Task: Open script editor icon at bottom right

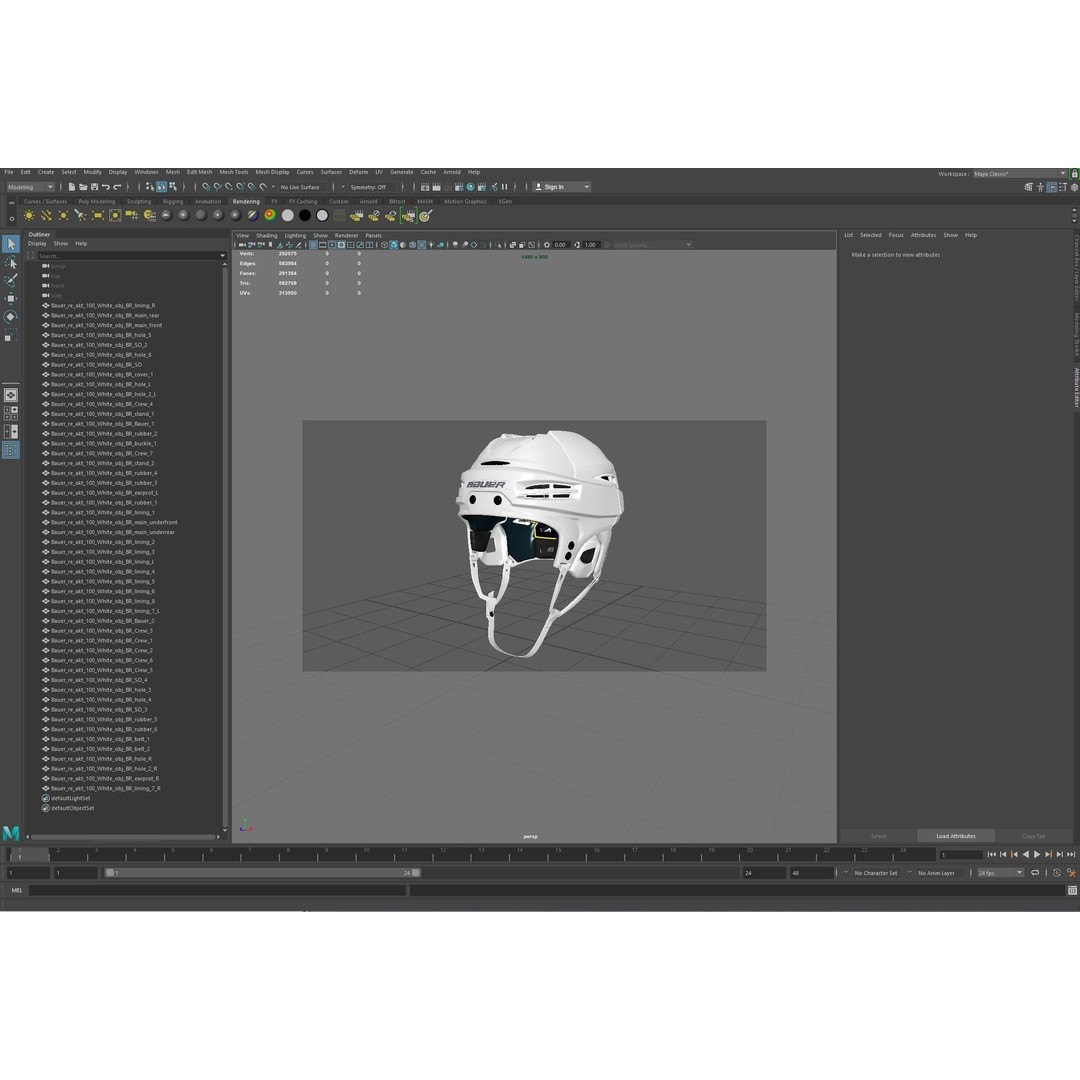Action: pos(1072,891)
